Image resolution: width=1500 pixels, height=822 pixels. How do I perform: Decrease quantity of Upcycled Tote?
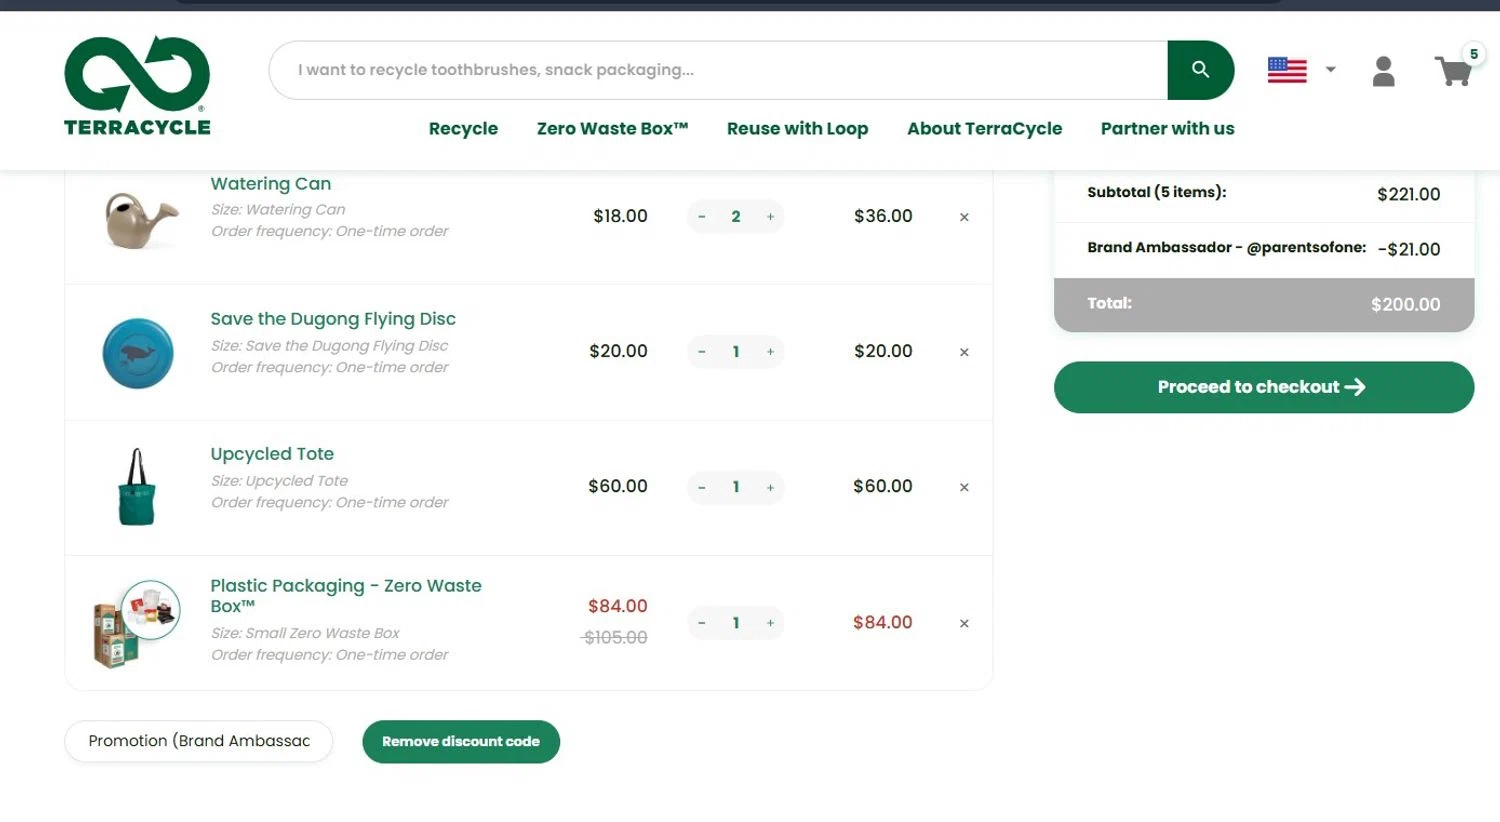pos(702,487)
